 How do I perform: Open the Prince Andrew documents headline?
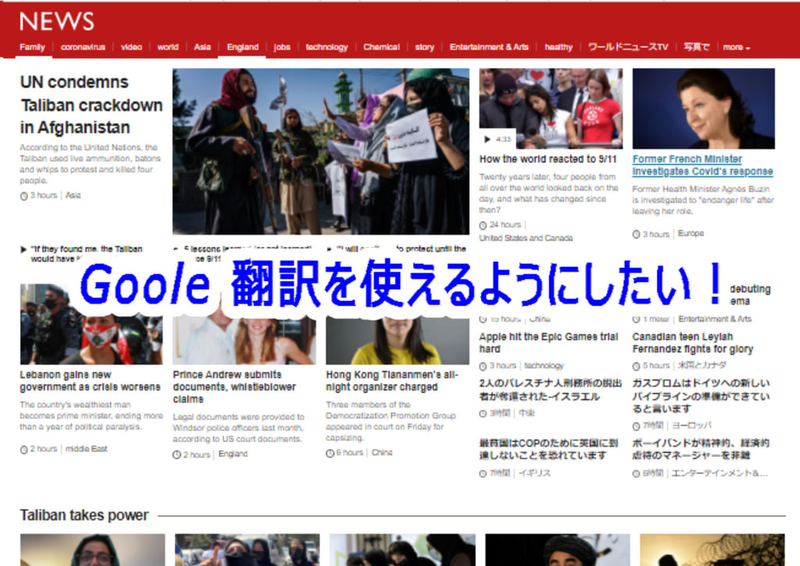tap(234, 387)
